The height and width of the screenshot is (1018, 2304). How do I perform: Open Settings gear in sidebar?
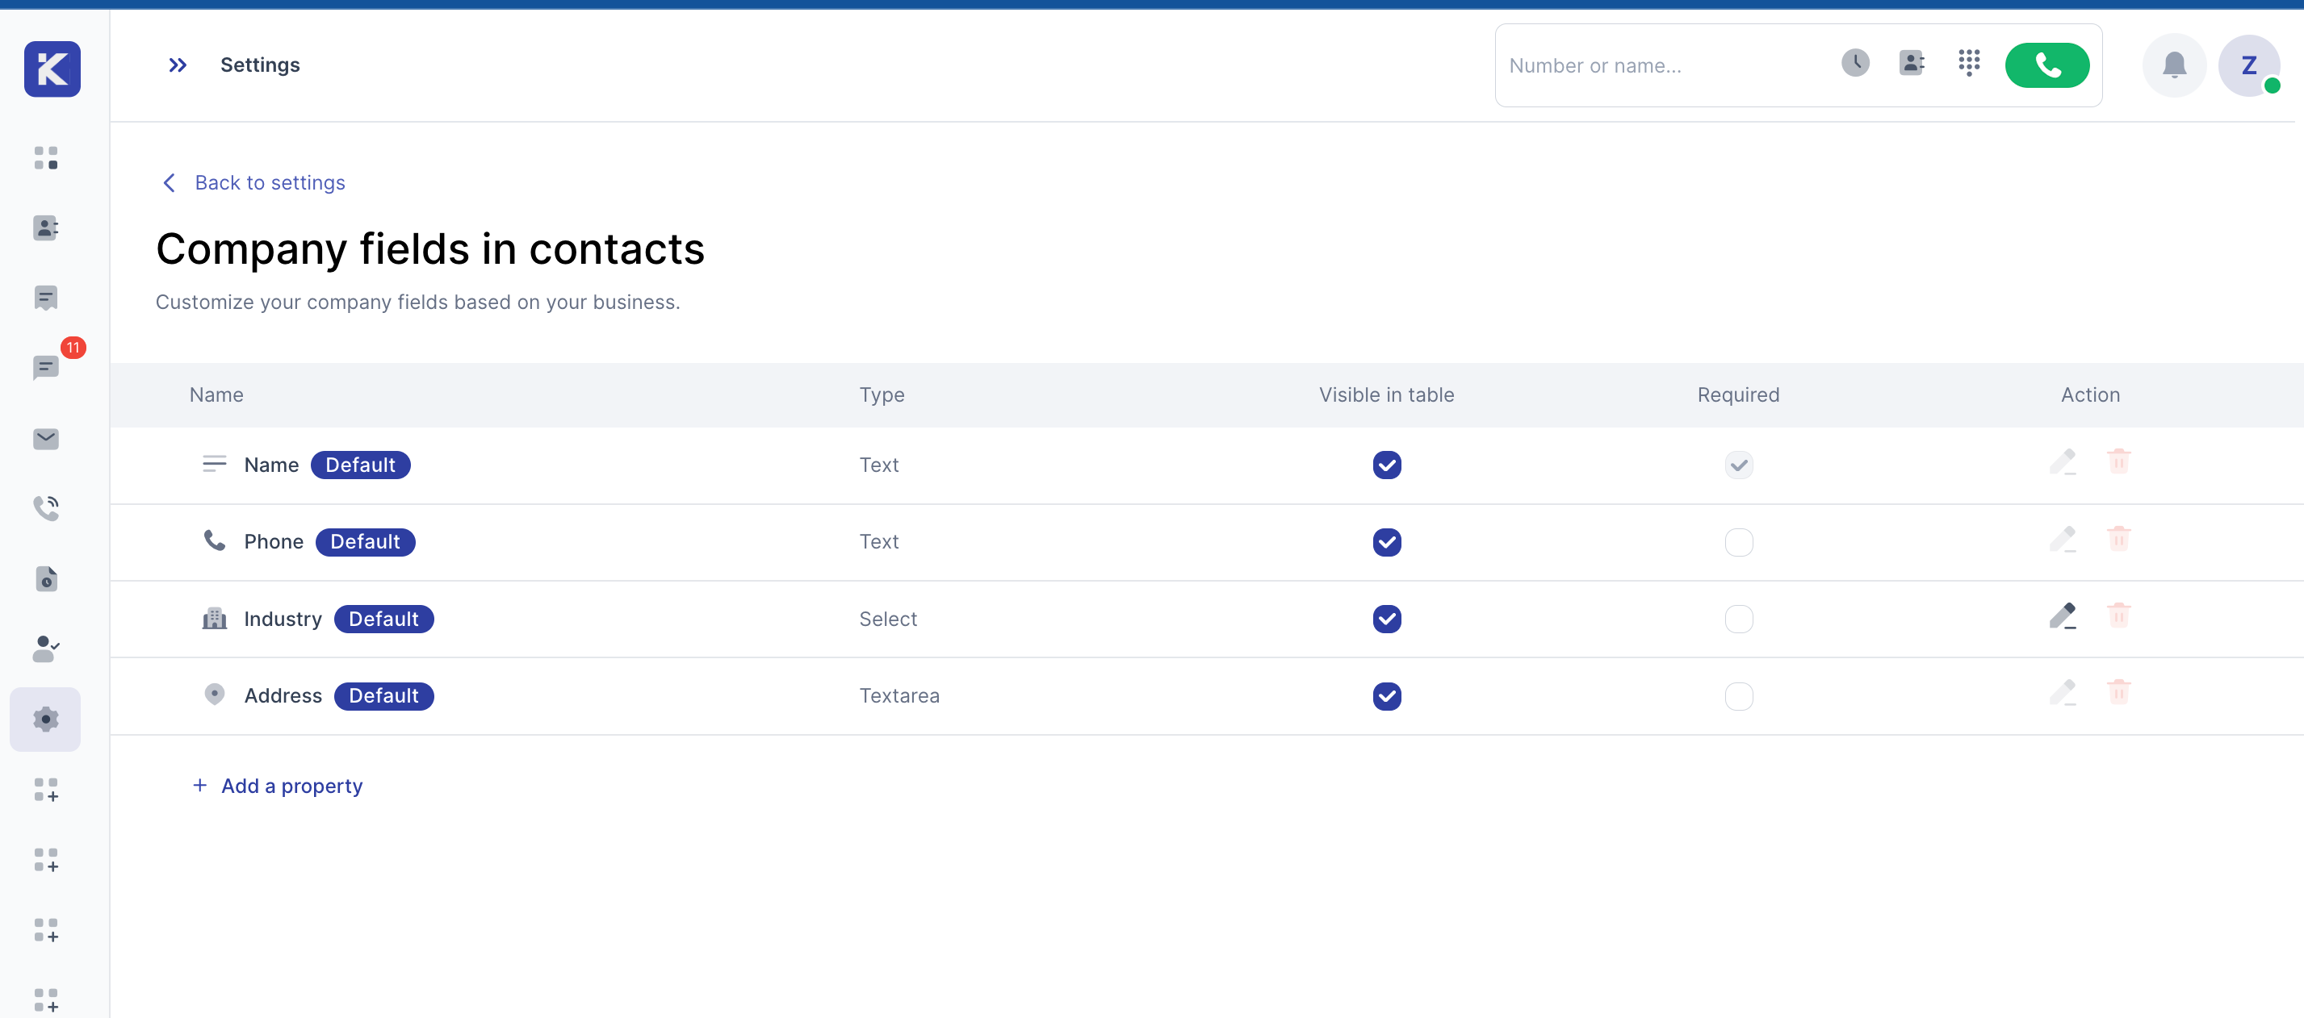coord(46,719)
